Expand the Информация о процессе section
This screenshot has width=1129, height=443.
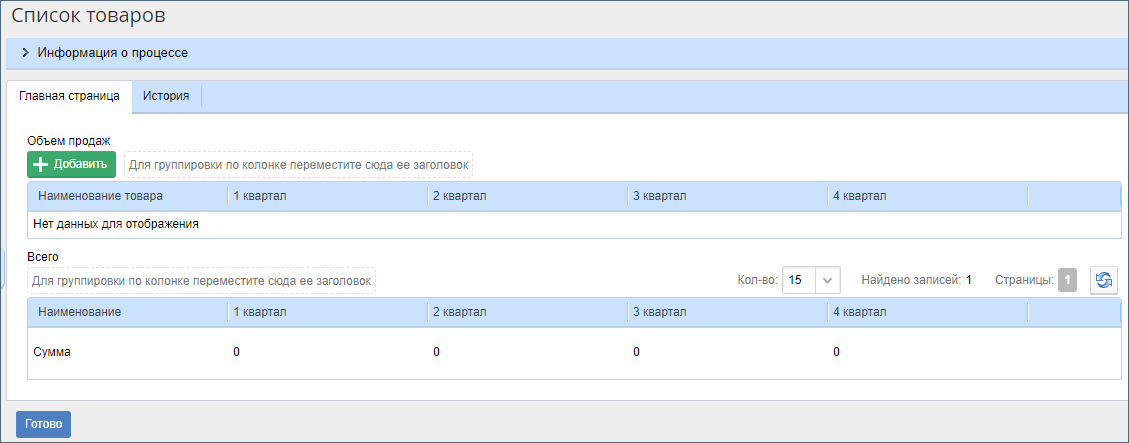[25, 53]
